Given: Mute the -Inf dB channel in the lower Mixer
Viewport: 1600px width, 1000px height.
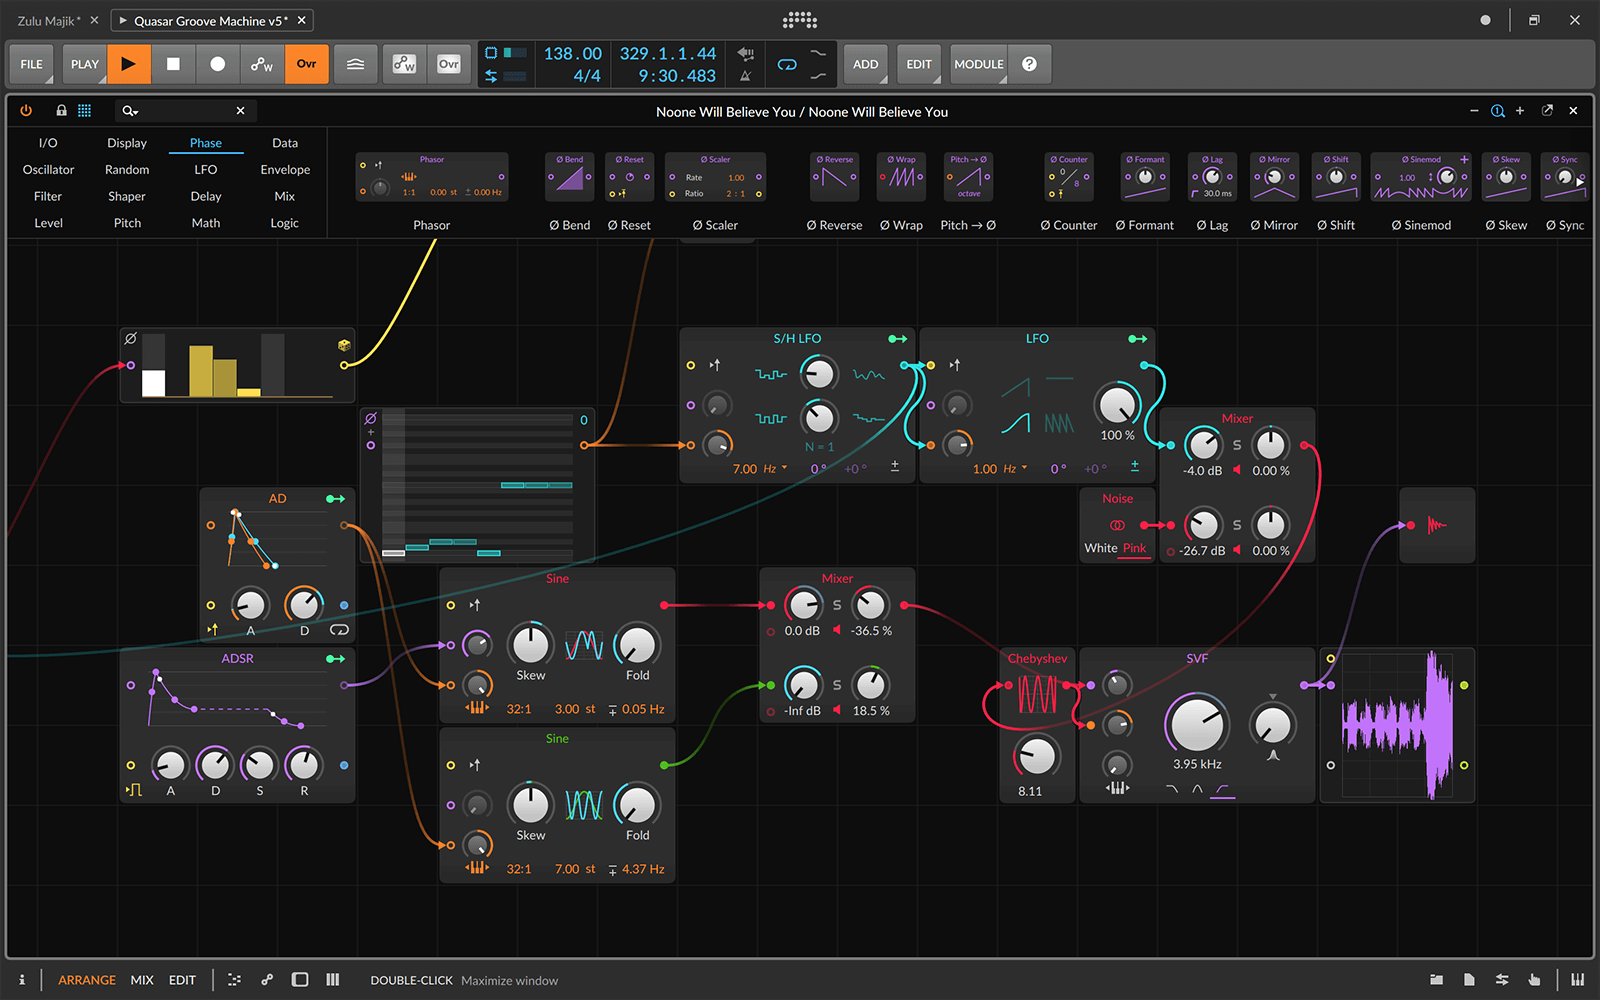Looking at the screenshot, I should click(837, 710).
